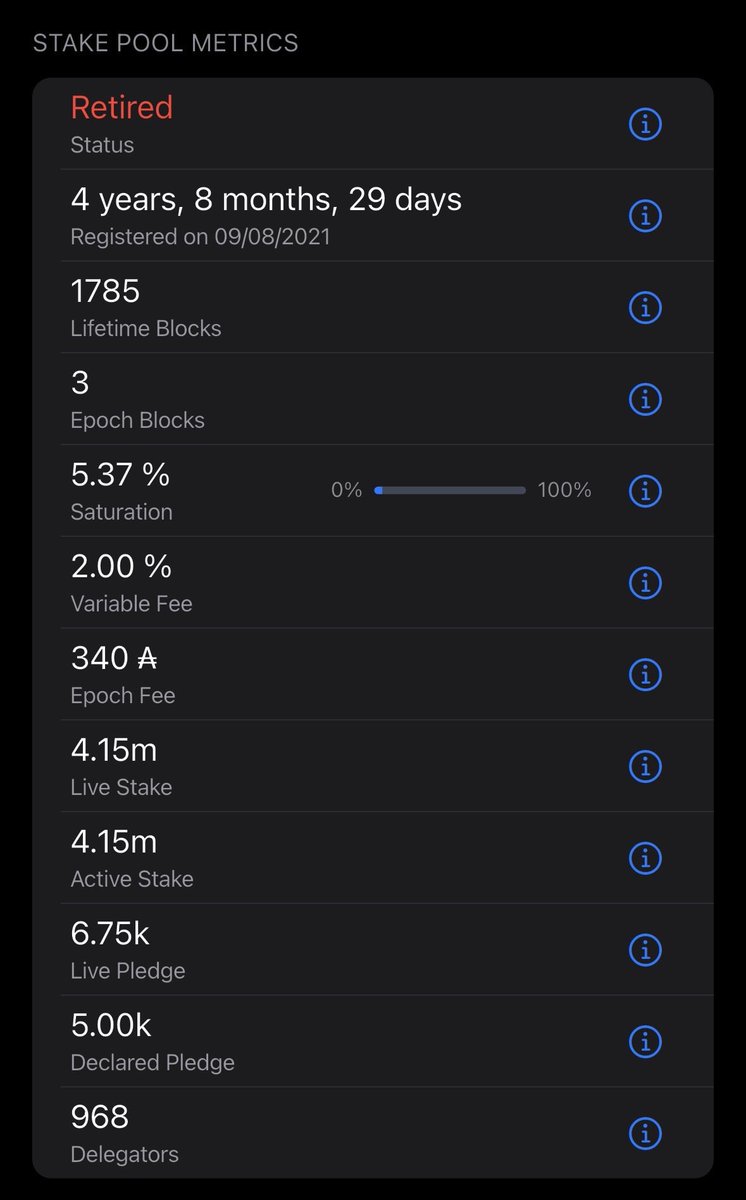
Task: Open Active Stake info icon
Action: coord(645,858)
